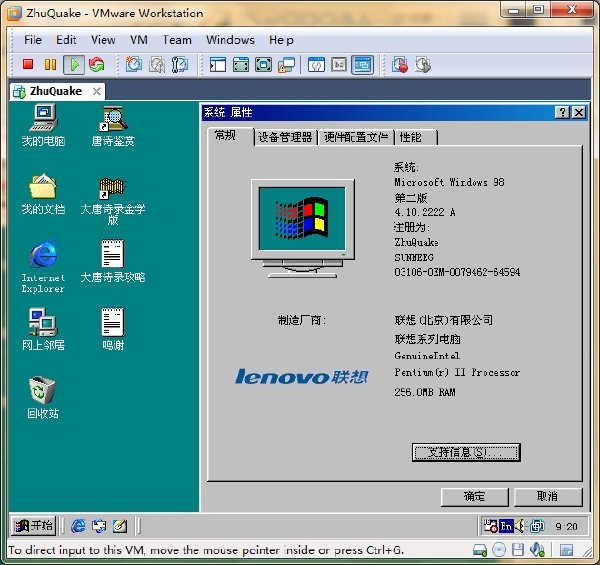Select the Internet Explorer desktop icon

(x=43, y=267)
